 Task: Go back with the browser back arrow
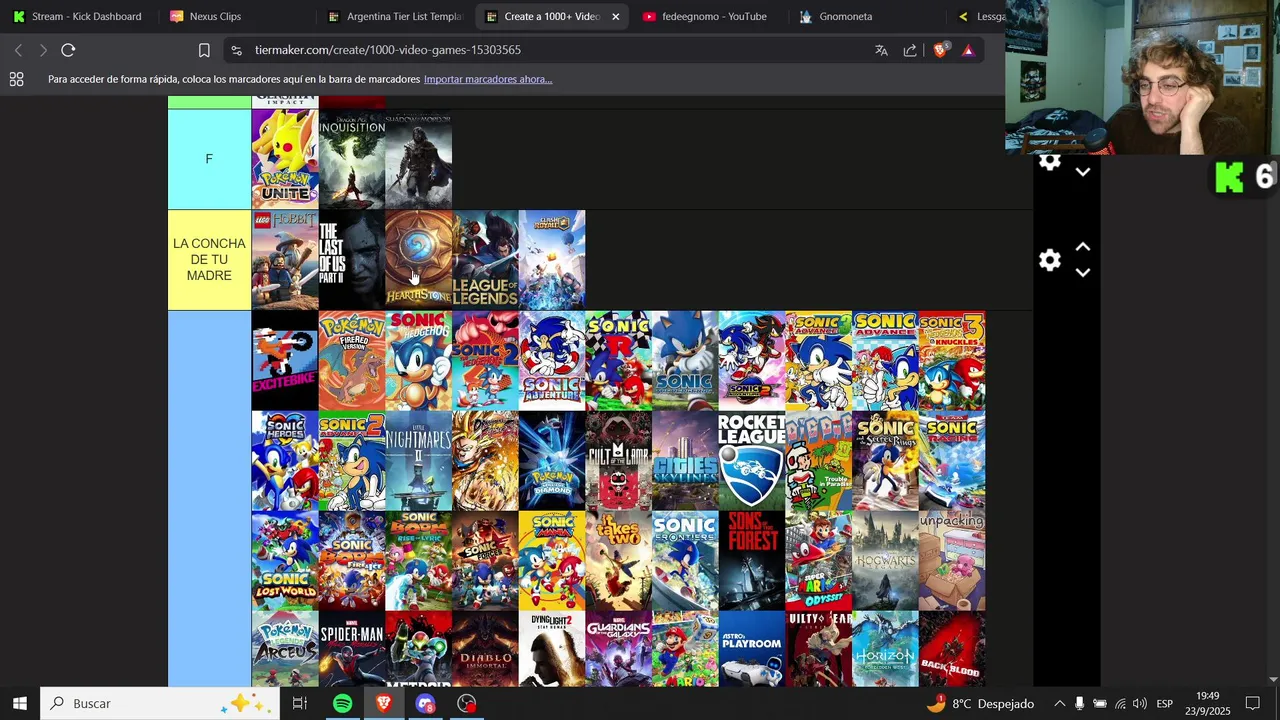(x=18, y=50)
